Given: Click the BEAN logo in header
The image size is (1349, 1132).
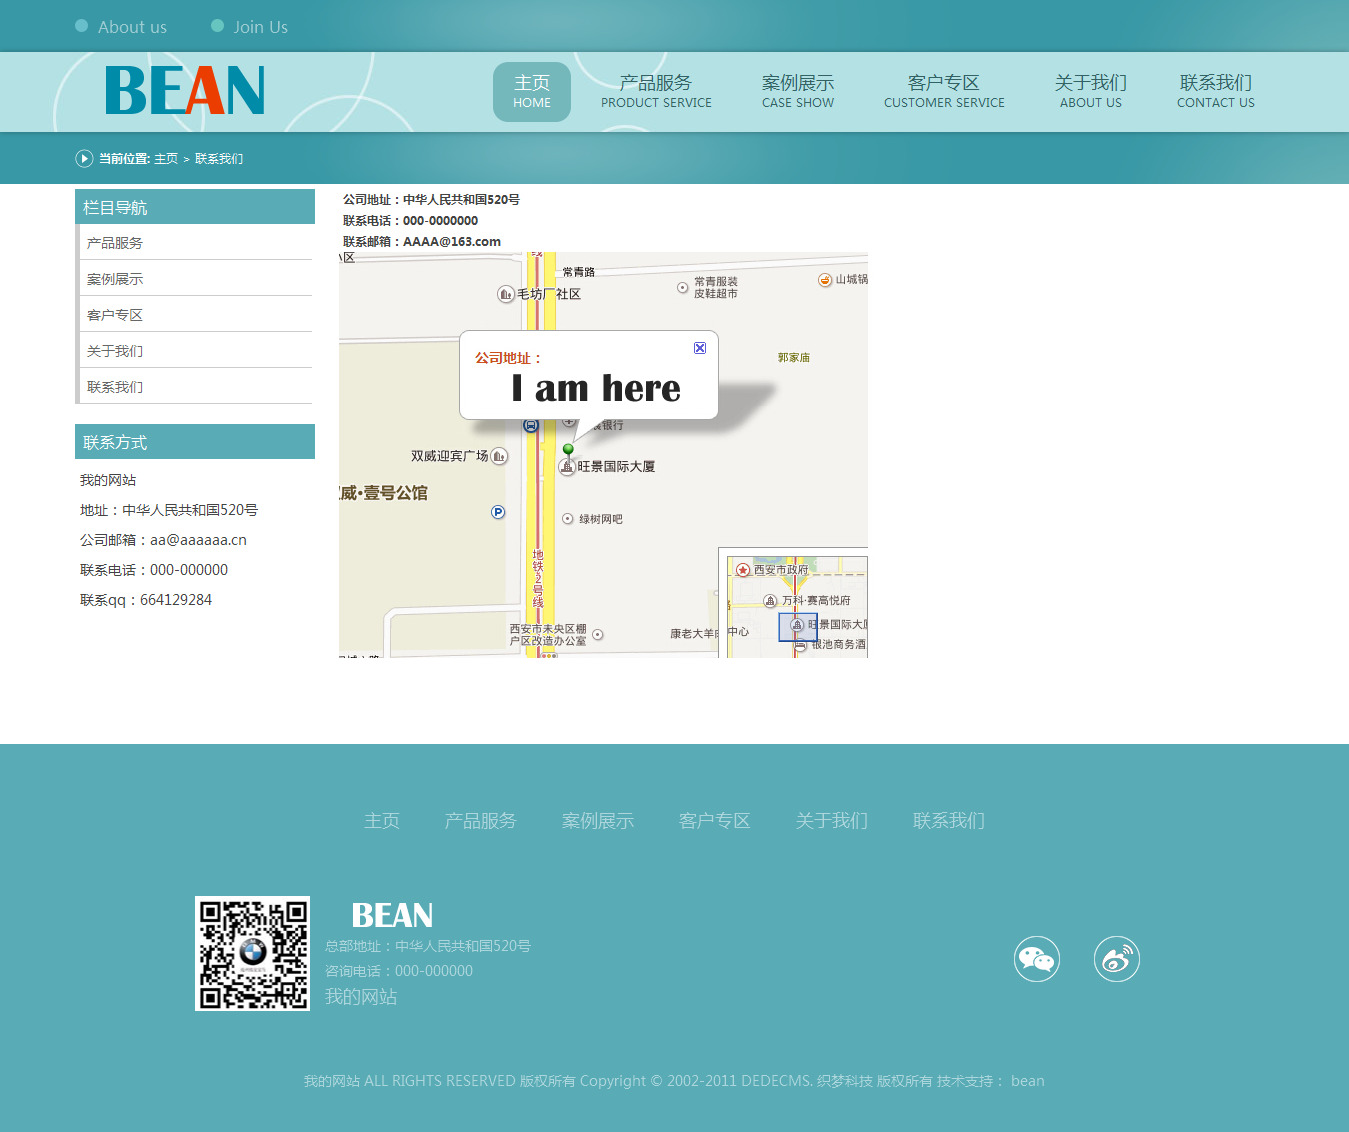Looking at the screenshot, I should 185,91.
